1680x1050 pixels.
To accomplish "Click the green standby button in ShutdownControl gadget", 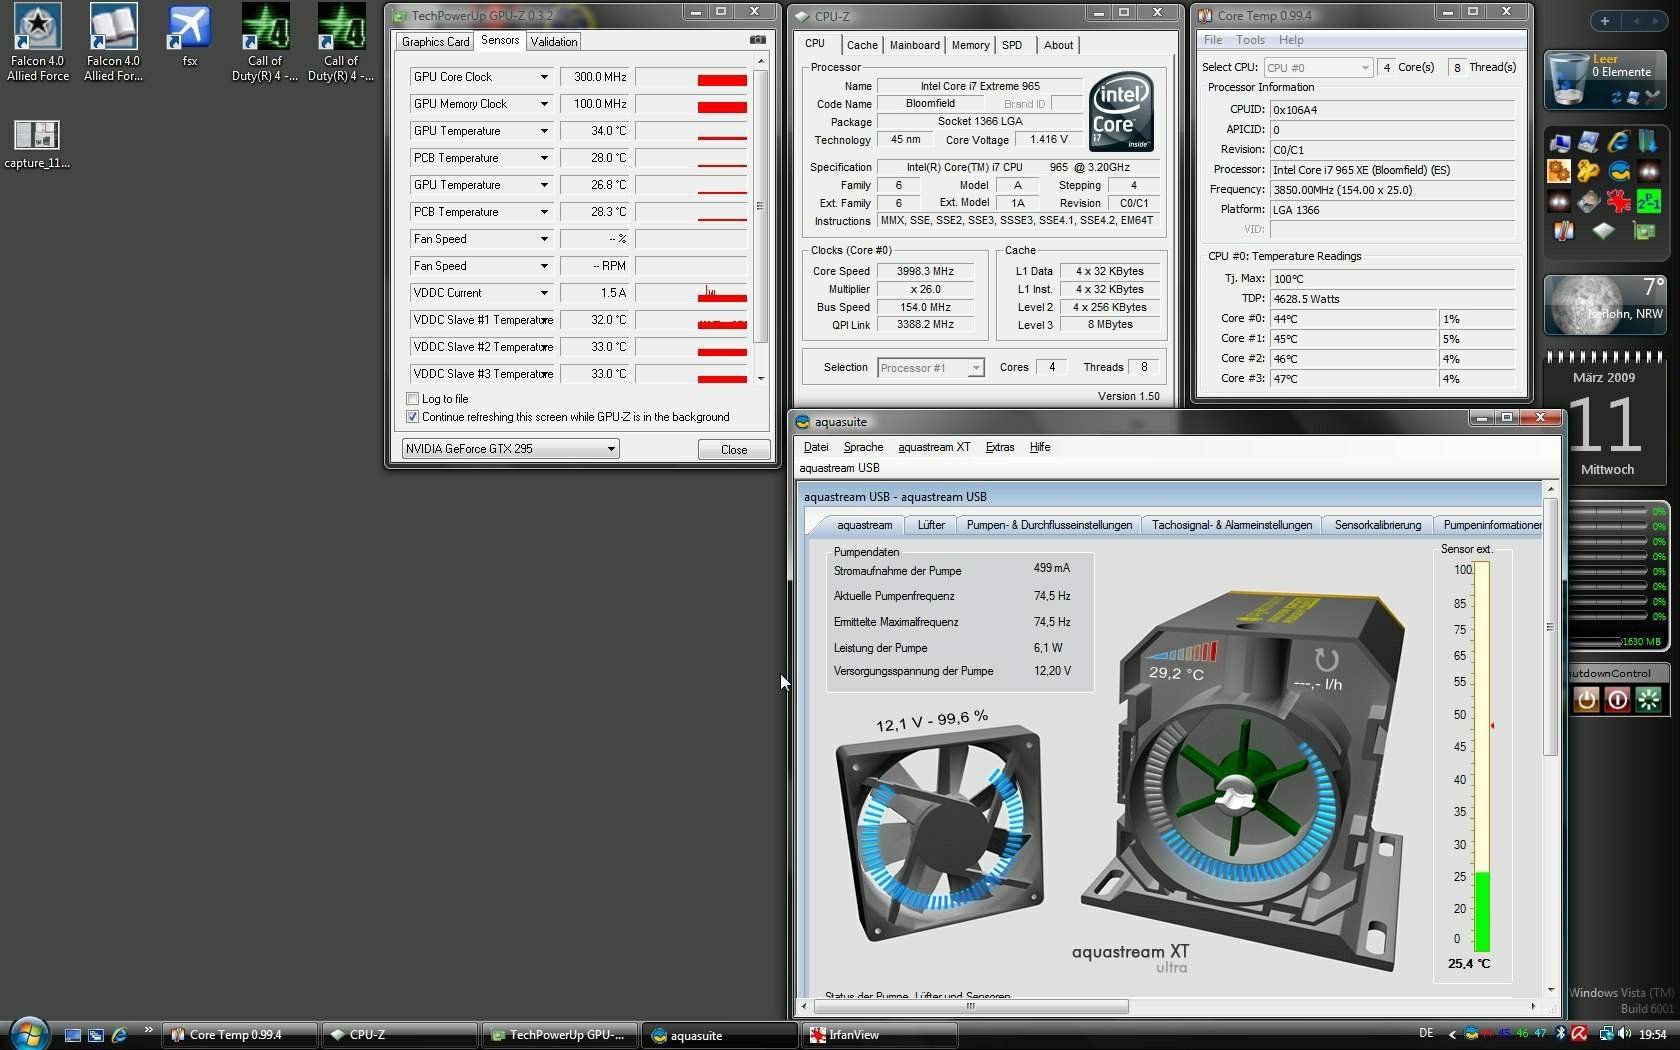I will [1648, 699].
